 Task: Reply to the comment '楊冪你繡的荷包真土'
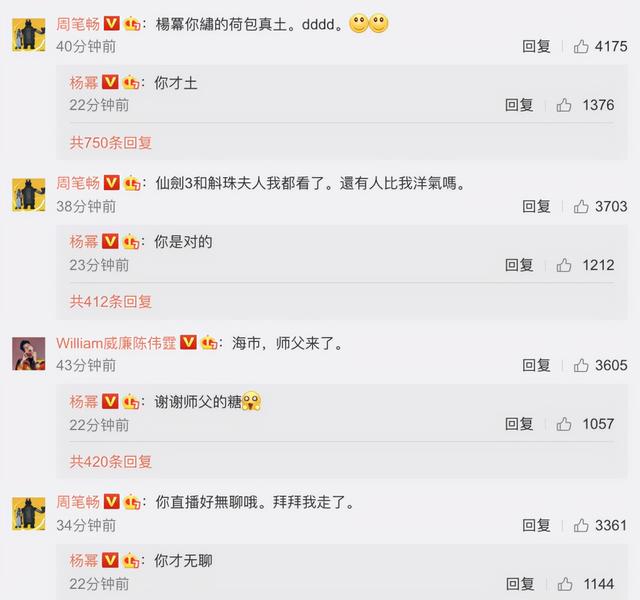[x=536, y=46]
